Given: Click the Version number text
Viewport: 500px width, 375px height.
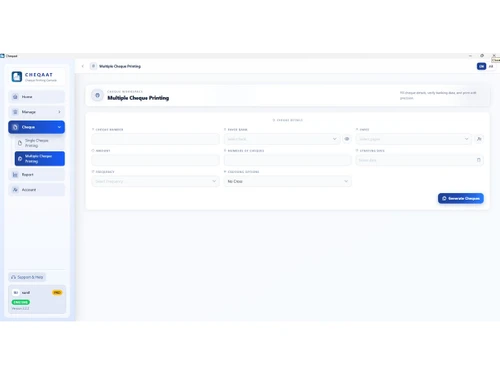Looking at the screenshot, I should coord(20,309).
